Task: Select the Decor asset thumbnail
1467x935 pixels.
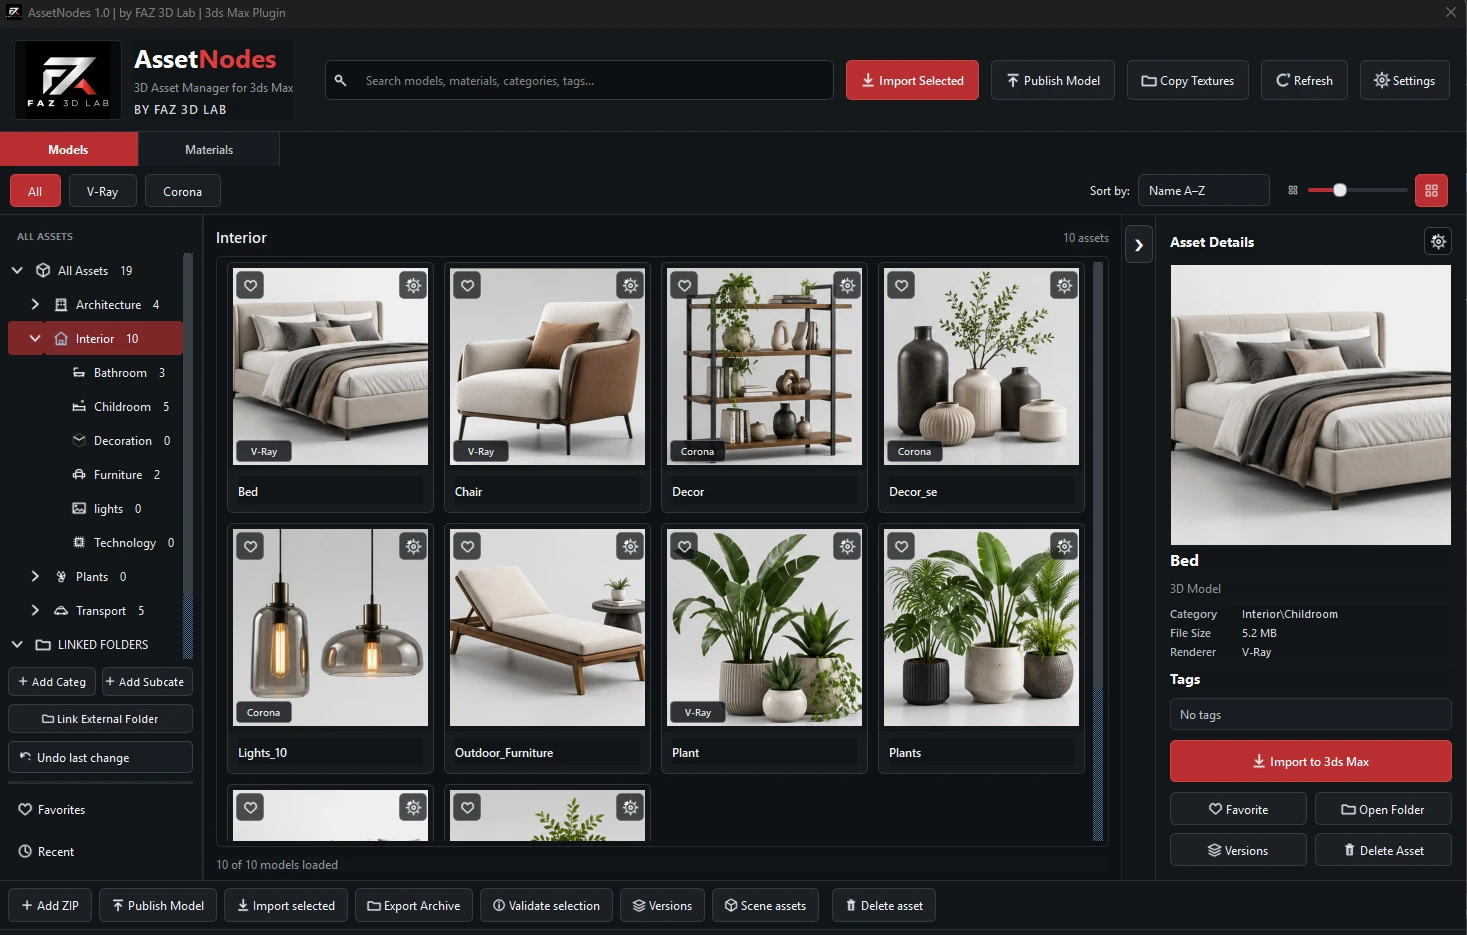Action: [x=765, y=366]
